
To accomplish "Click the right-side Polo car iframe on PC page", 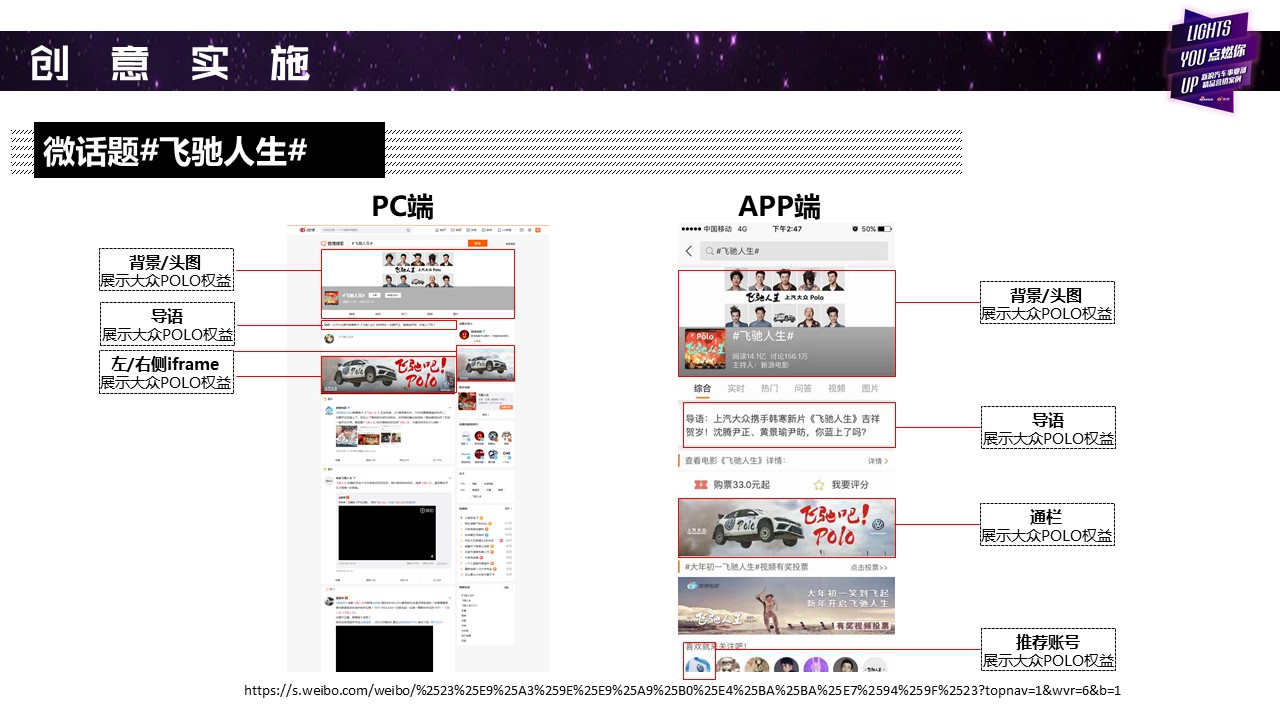I will point(486,363).
